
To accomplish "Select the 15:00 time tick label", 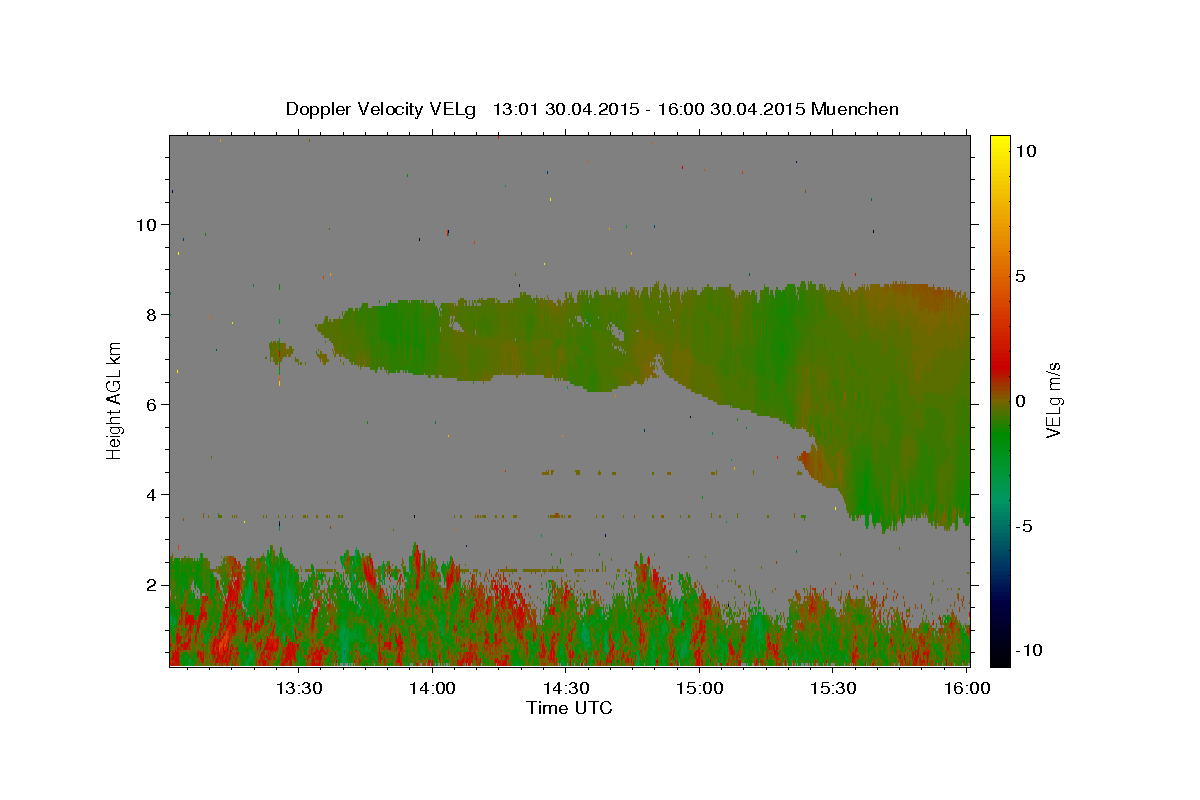I will [699, 688].
